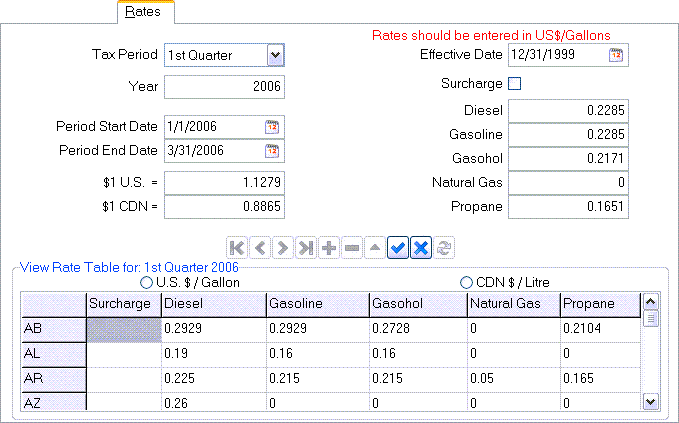Select CDN $ / Litre radio option
Viewport: 679px width, 423px height.
(466, 283)
